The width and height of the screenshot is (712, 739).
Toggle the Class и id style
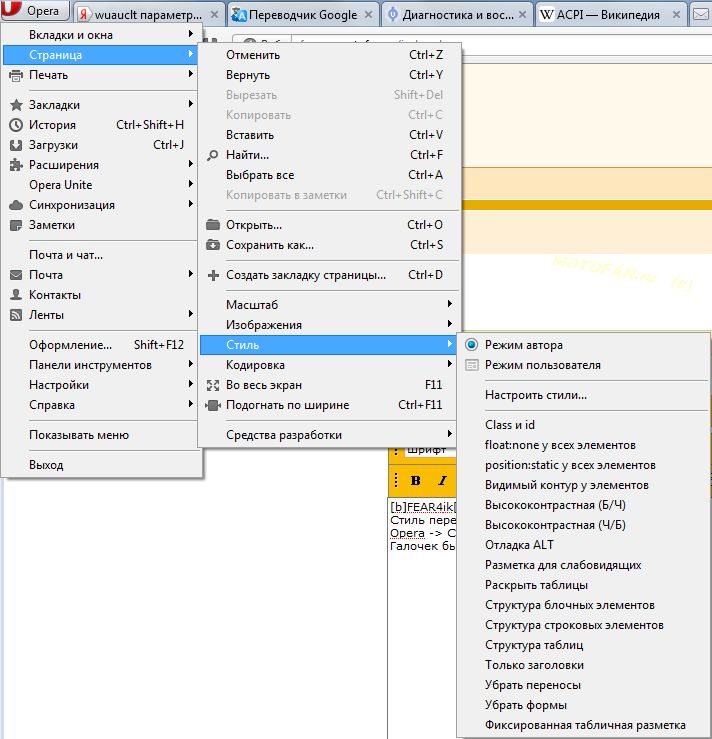(x=583, y=425)
